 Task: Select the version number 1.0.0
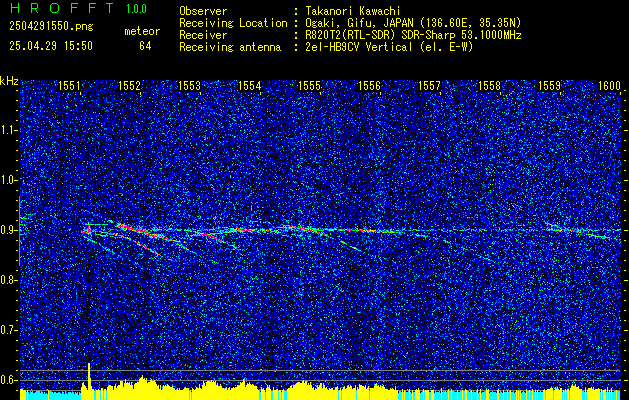coord(136,9)
